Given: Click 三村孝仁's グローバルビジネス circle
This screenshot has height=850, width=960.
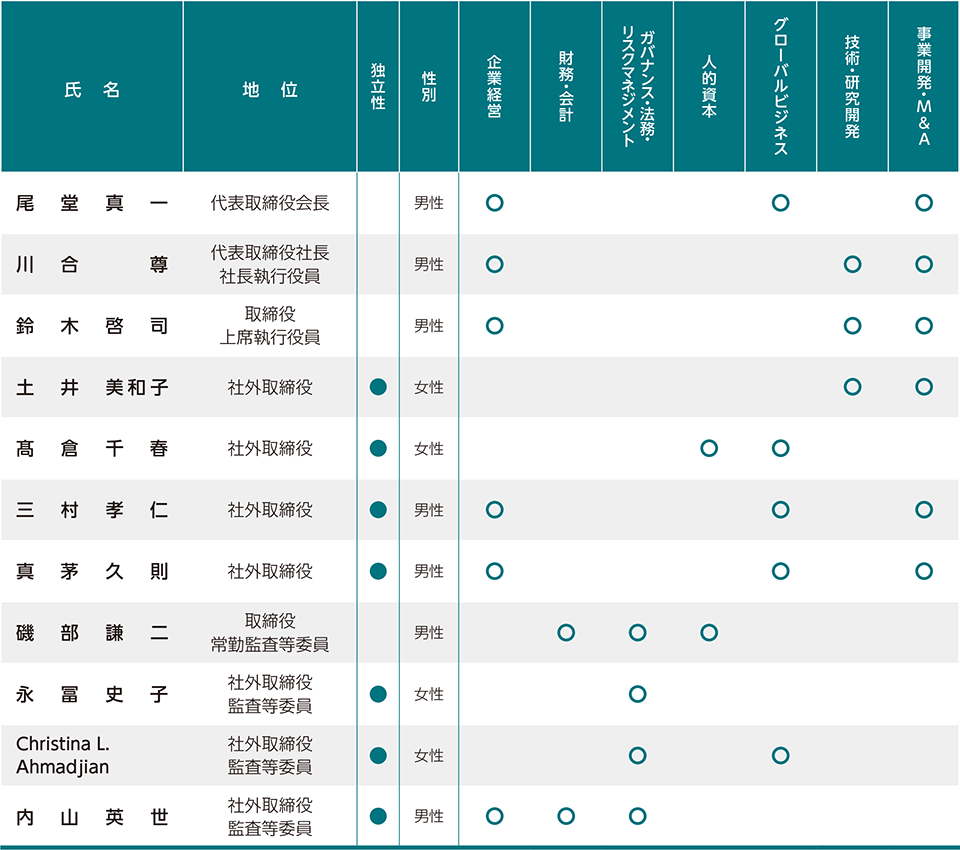Looking at the screenshot, I should [781, 510].
